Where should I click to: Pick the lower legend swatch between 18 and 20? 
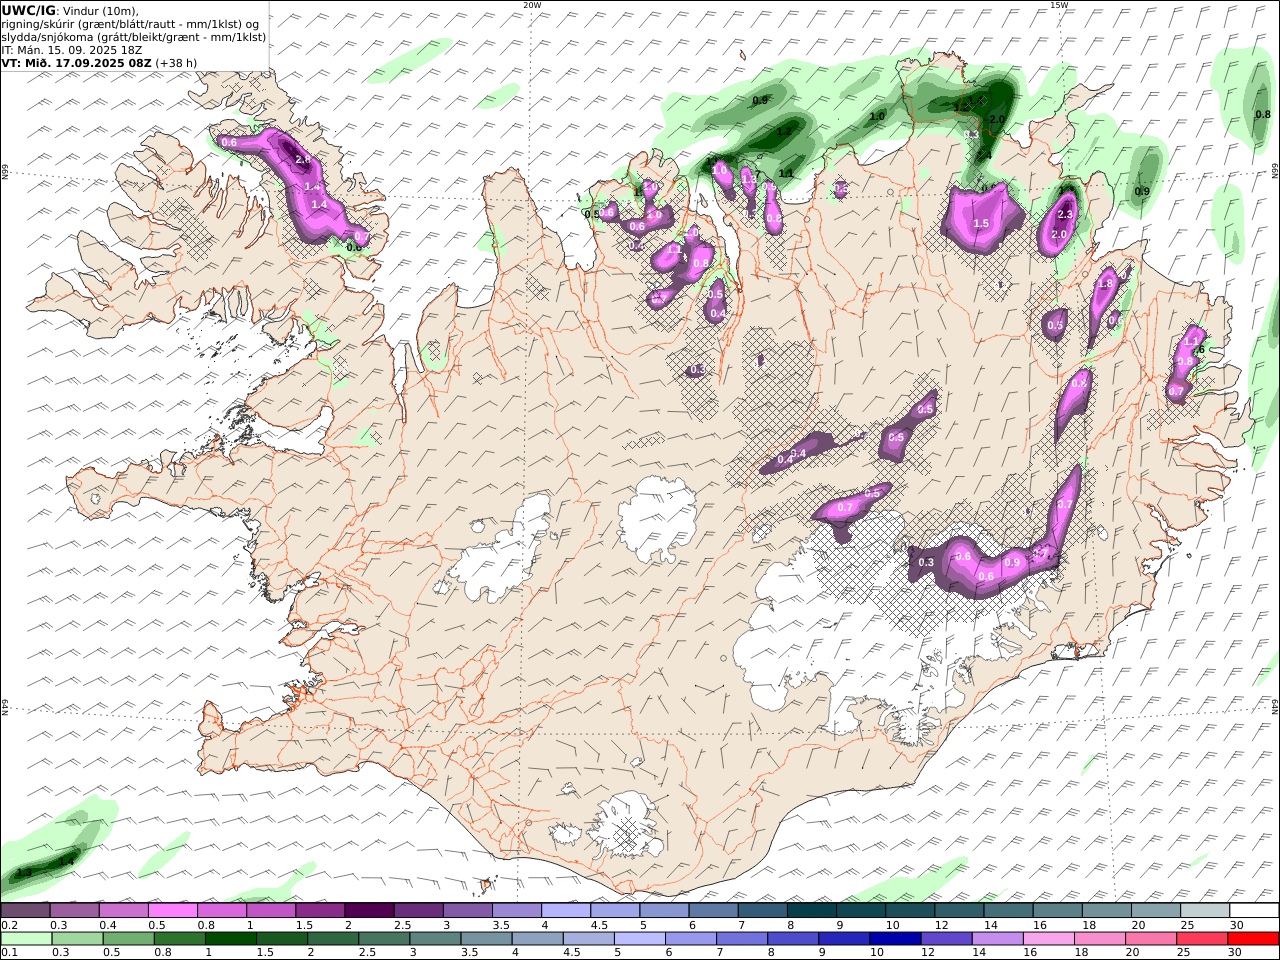(x=1101, y=938)
